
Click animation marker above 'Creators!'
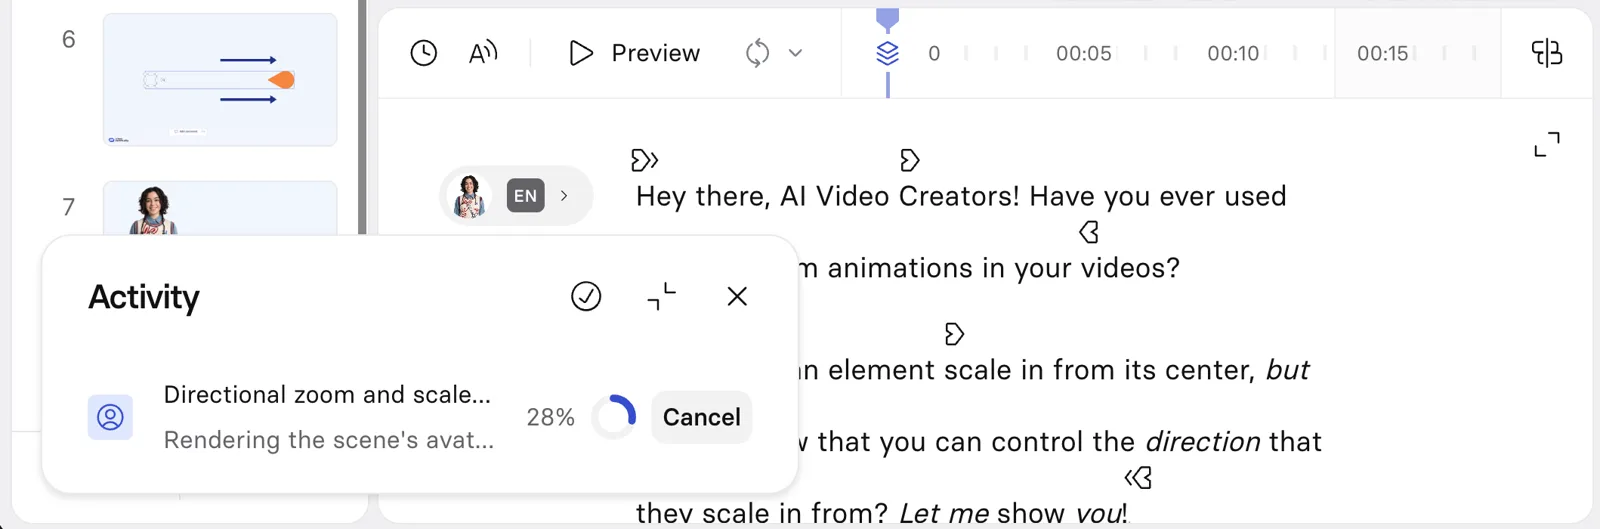(x=909, y=160)
